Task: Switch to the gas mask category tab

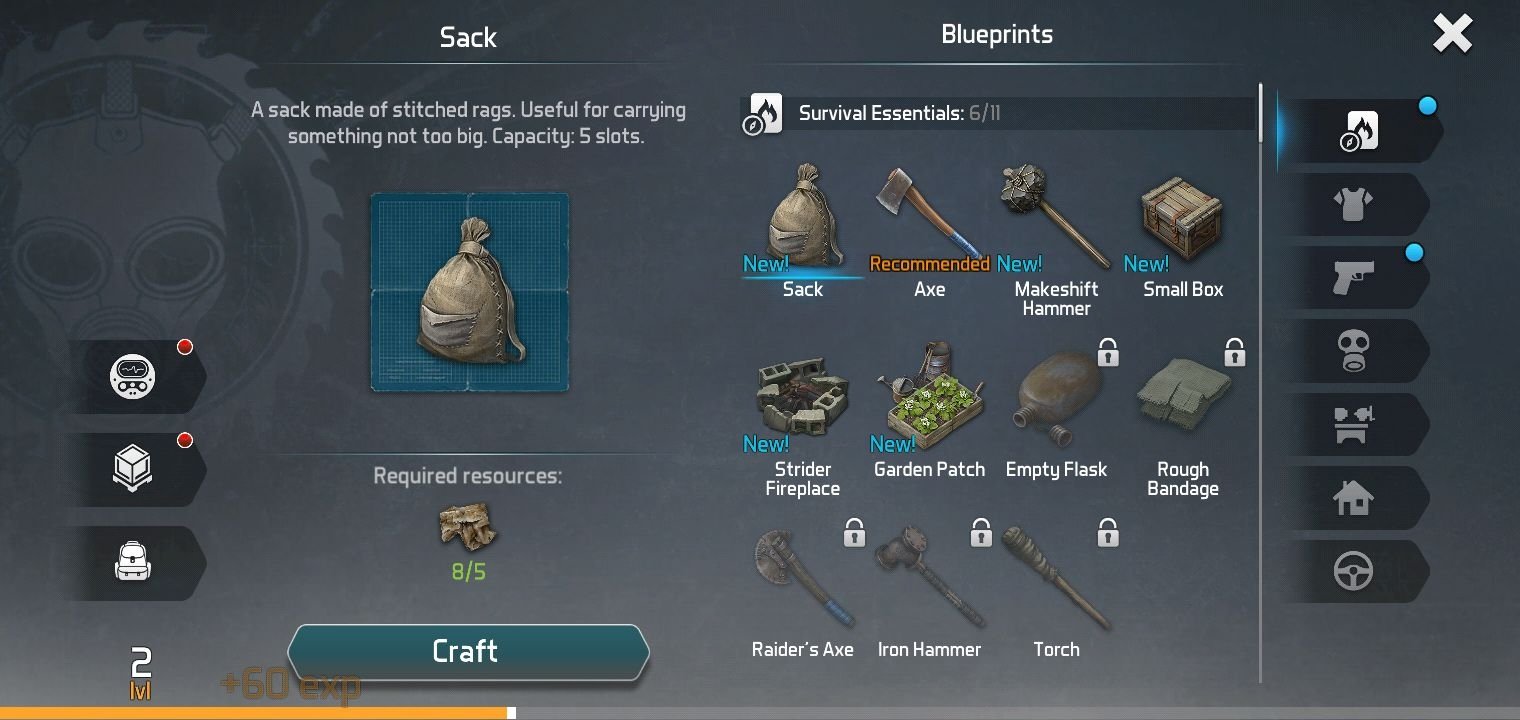Action: pyautogui.click(x=1353, y=351)
